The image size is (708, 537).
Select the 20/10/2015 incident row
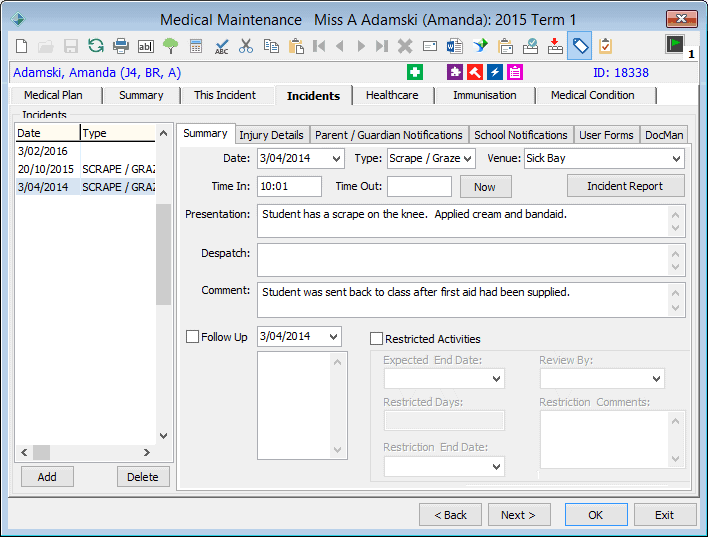[86, 169]
